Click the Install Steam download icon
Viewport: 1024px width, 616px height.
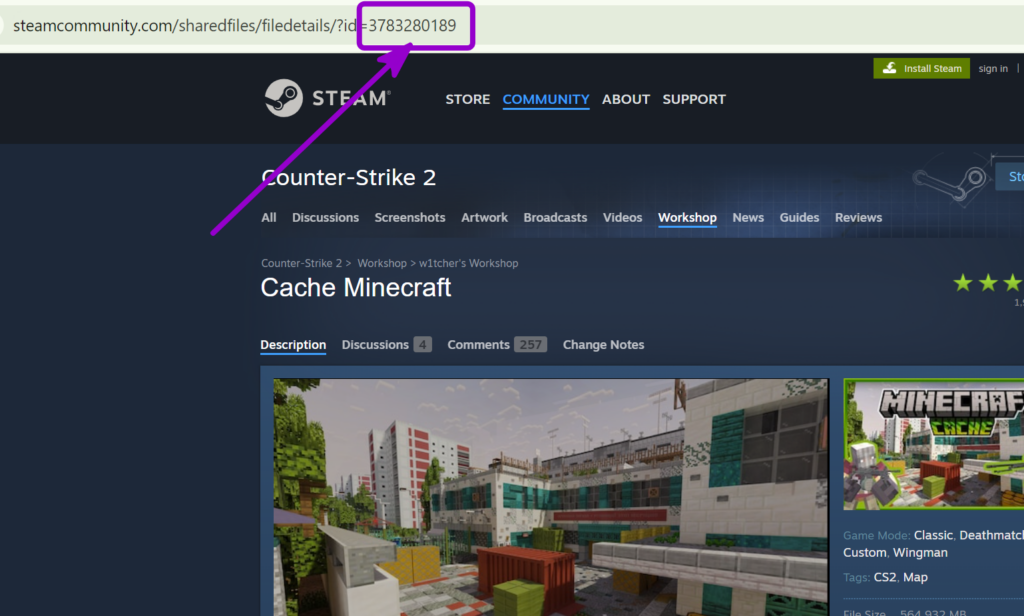click(889, 68)
